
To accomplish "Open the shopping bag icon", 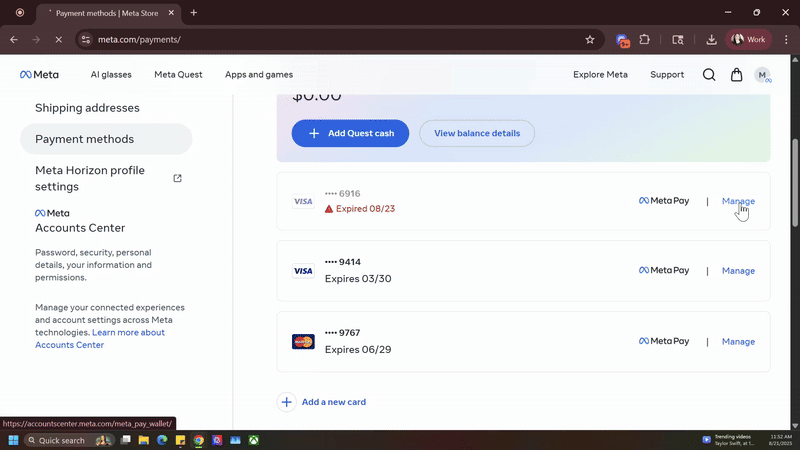I will [737, 75].
